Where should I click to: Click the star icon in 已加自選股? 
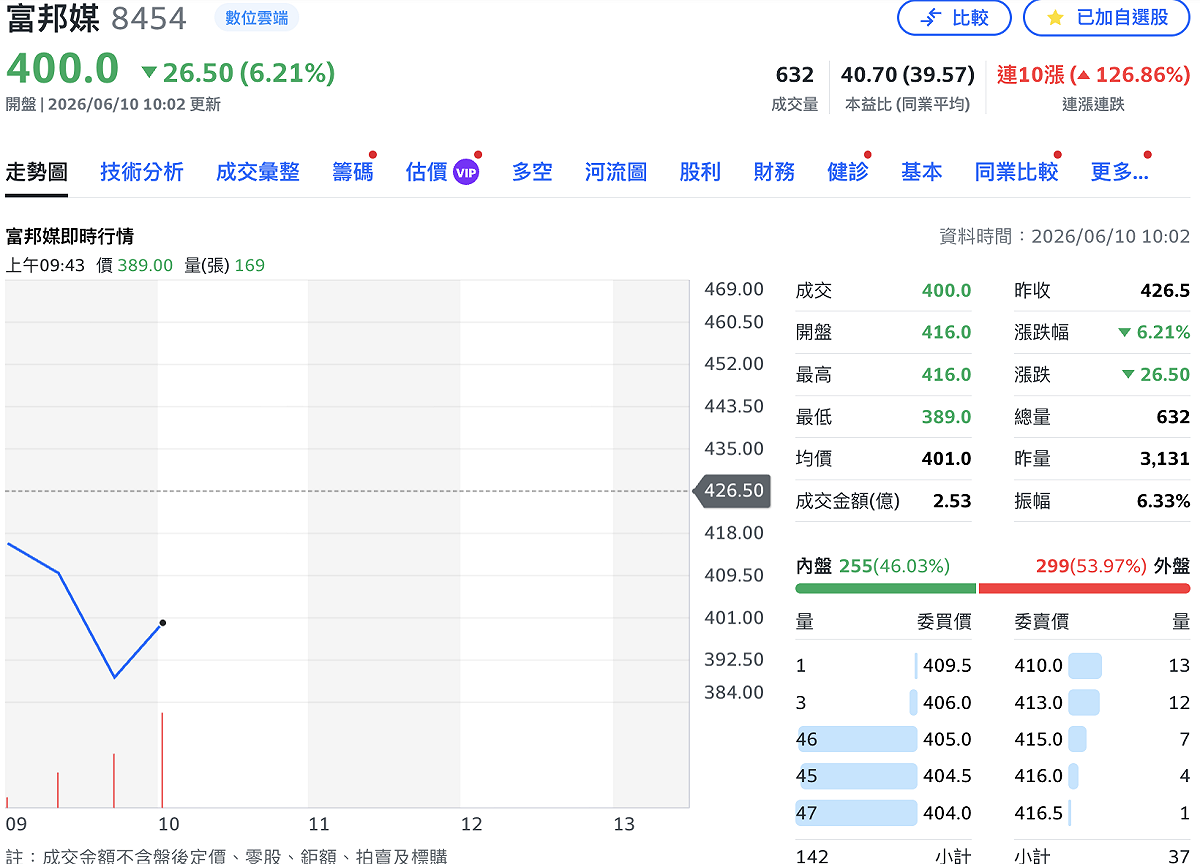tap(1055, 18)
